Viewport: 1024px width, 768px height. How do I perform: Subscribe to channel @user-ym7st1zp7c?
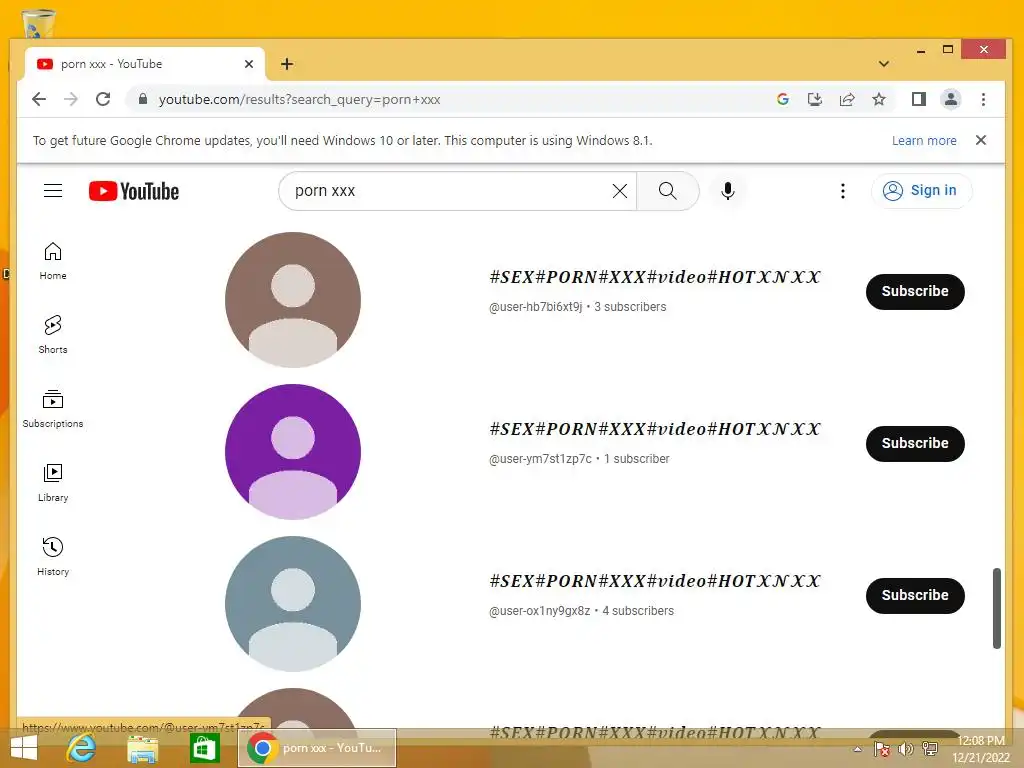click(915, 443)
